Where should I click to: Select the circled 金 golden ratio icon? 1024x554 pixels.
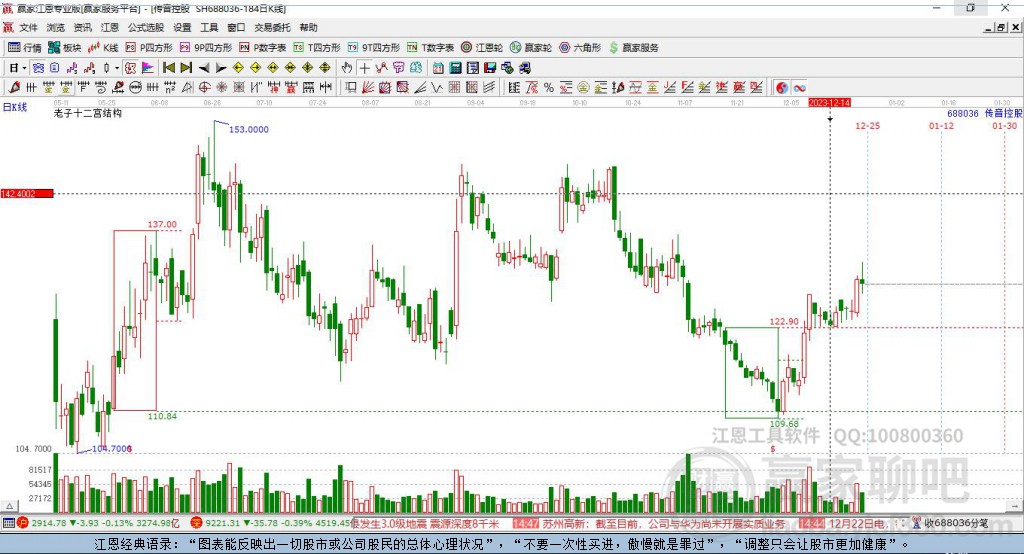click(x=583, y=88)
